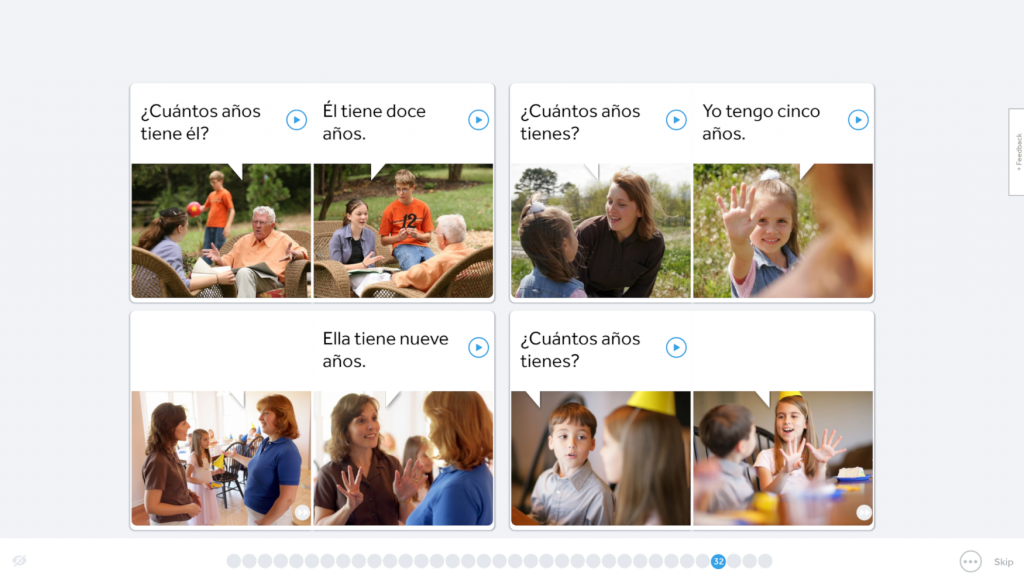The width and height of the screenshot is (1024, 576).
Task: Open the more options ellipsis menu
Action: tap(970, 561)
